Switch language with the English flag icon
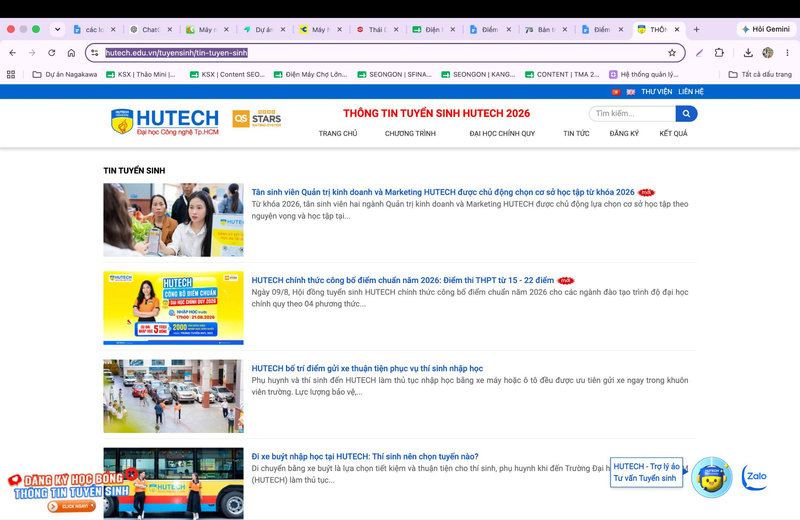 point(631,92)
